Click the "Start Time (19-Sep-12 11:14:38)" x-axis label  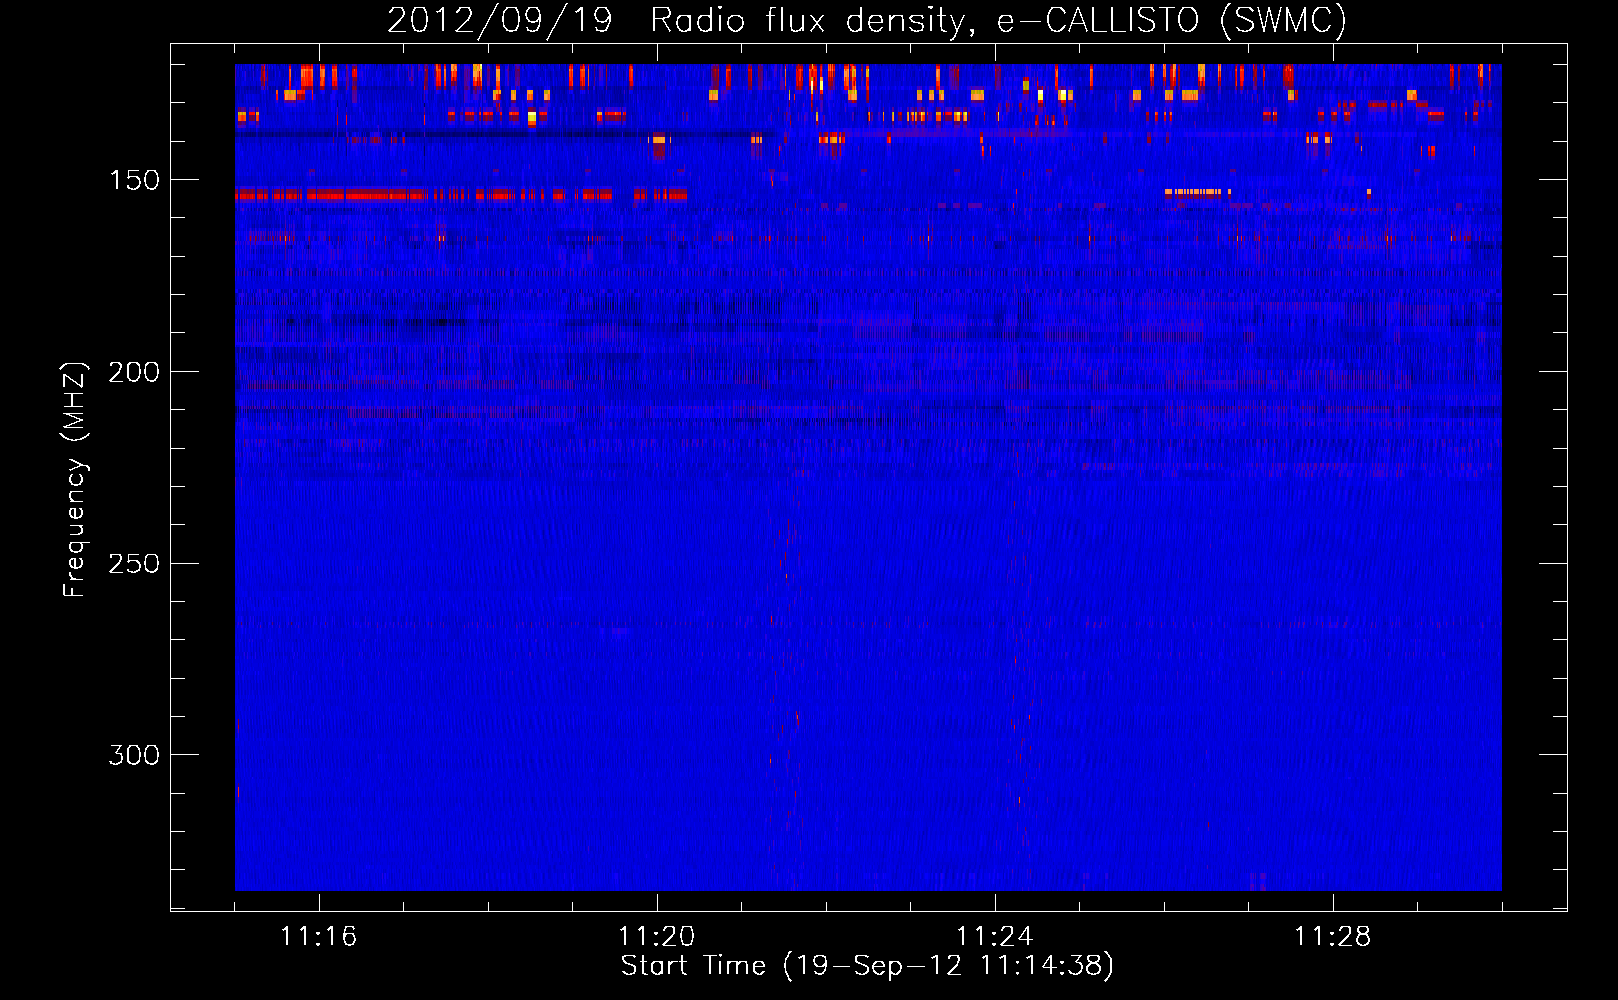pyautogui.click(x=867, y=966)
